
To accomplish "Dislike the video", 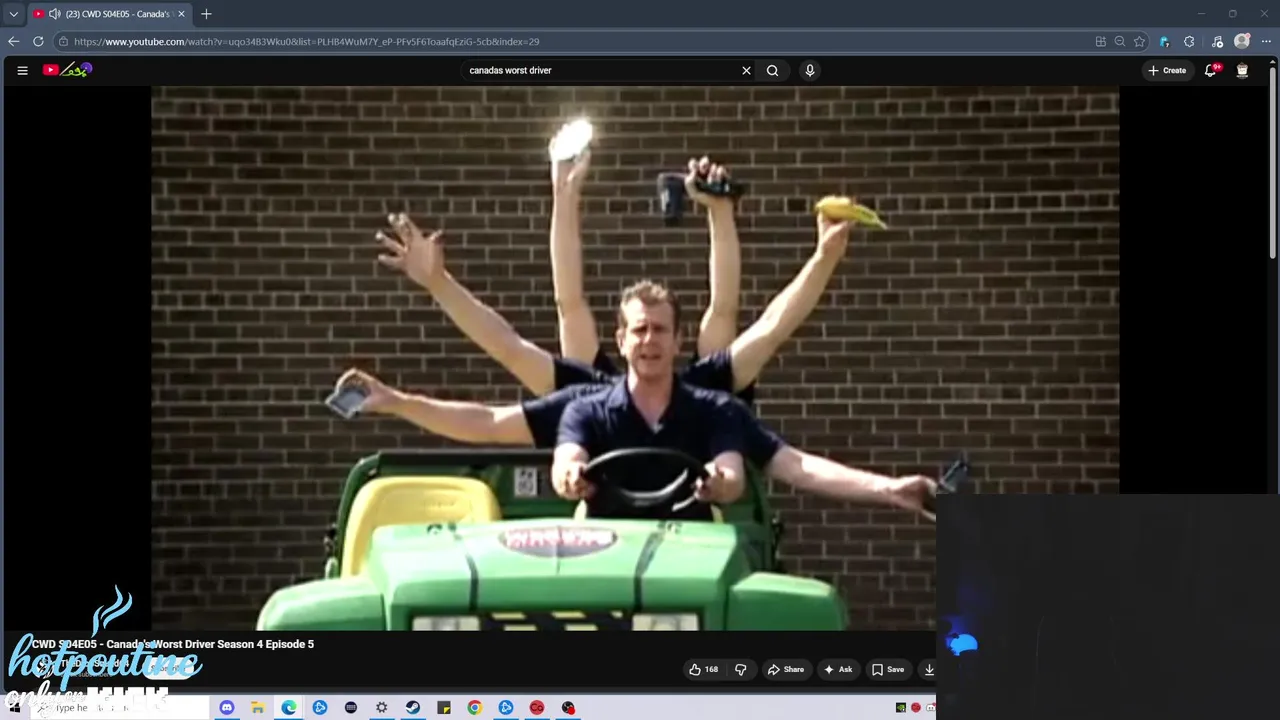I will [x=741, y=670].
